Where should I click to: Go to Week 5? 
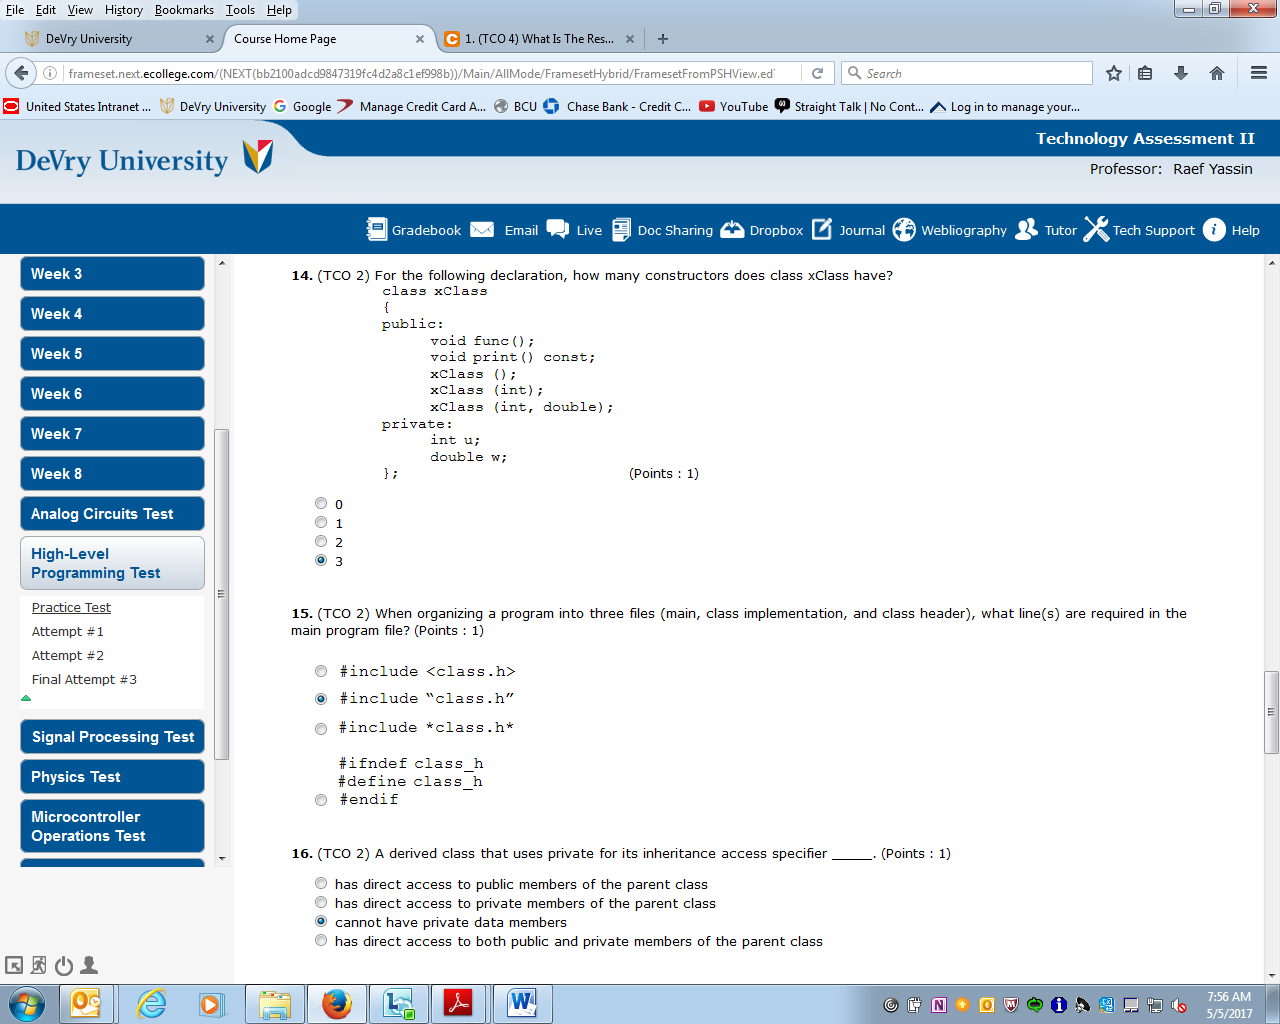(x=112, y=353)
